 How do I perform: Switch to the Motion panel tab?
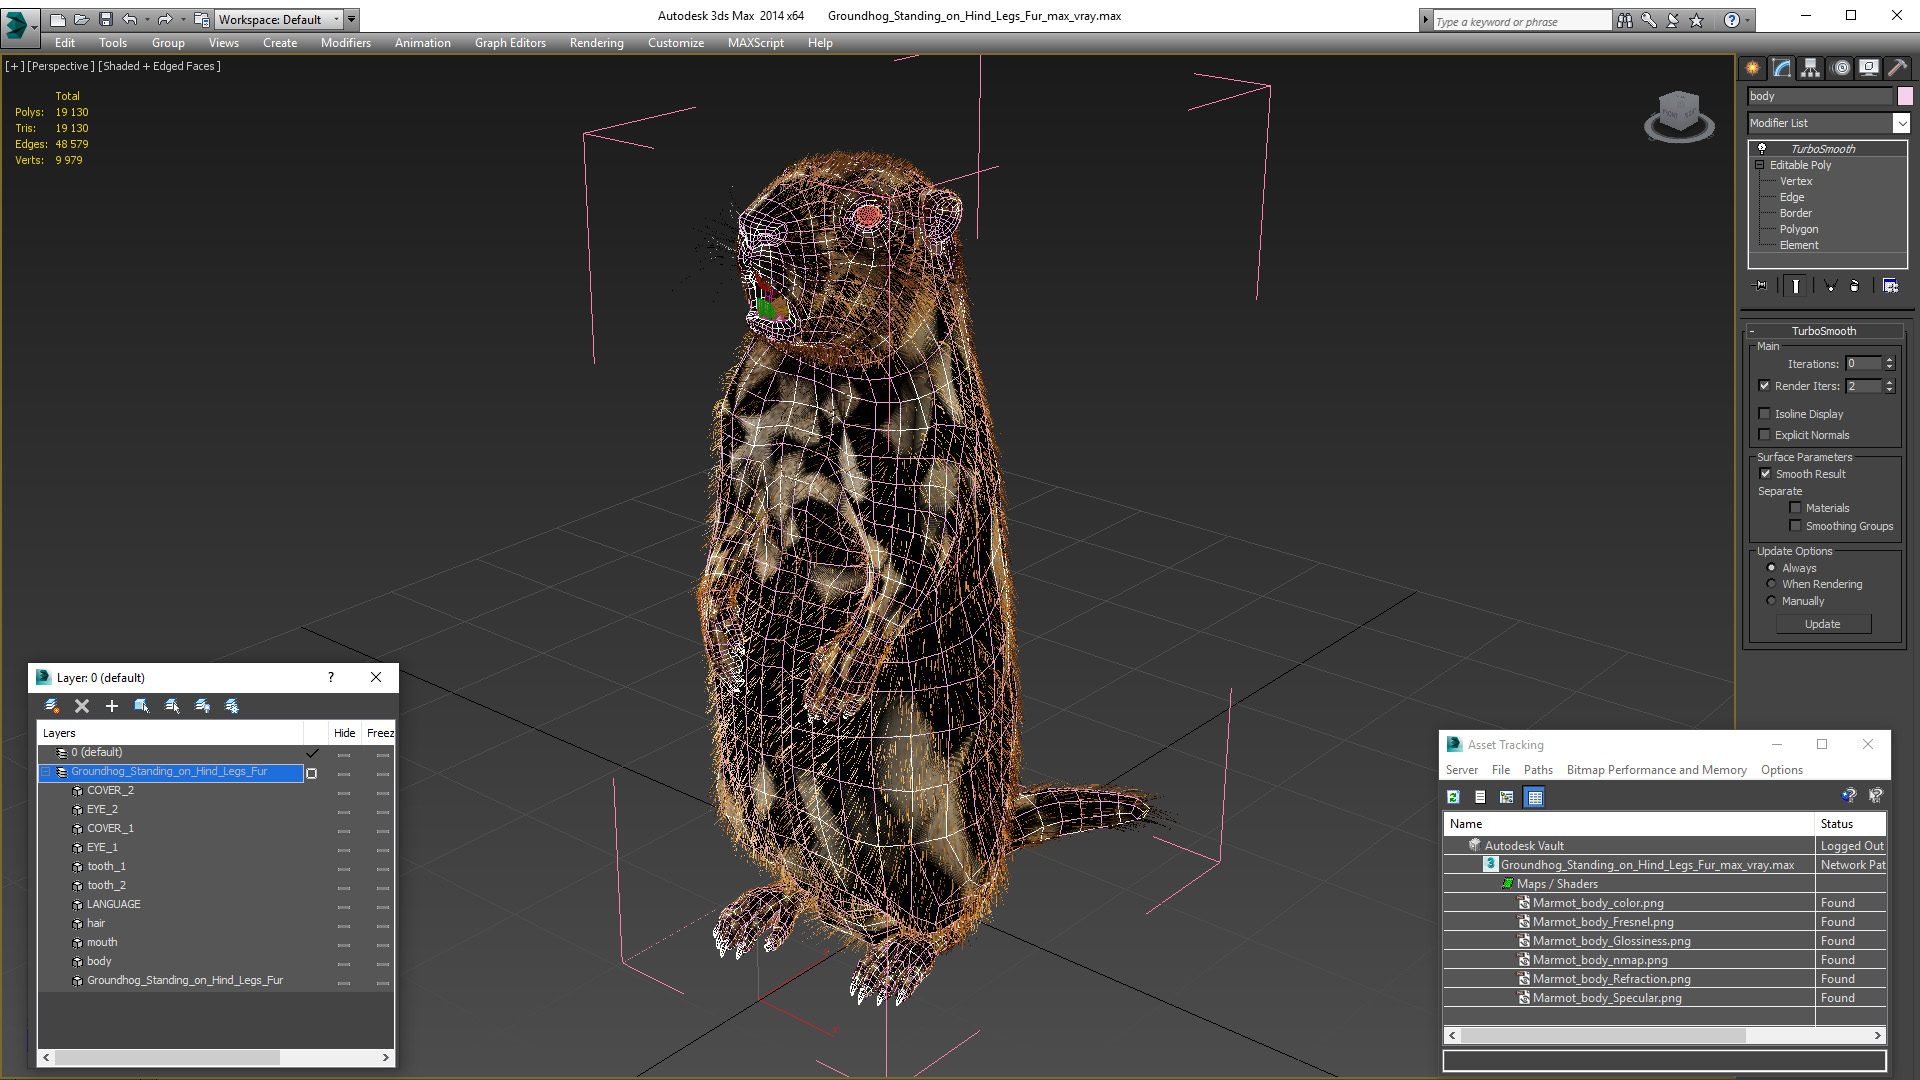coord(1840,68)
